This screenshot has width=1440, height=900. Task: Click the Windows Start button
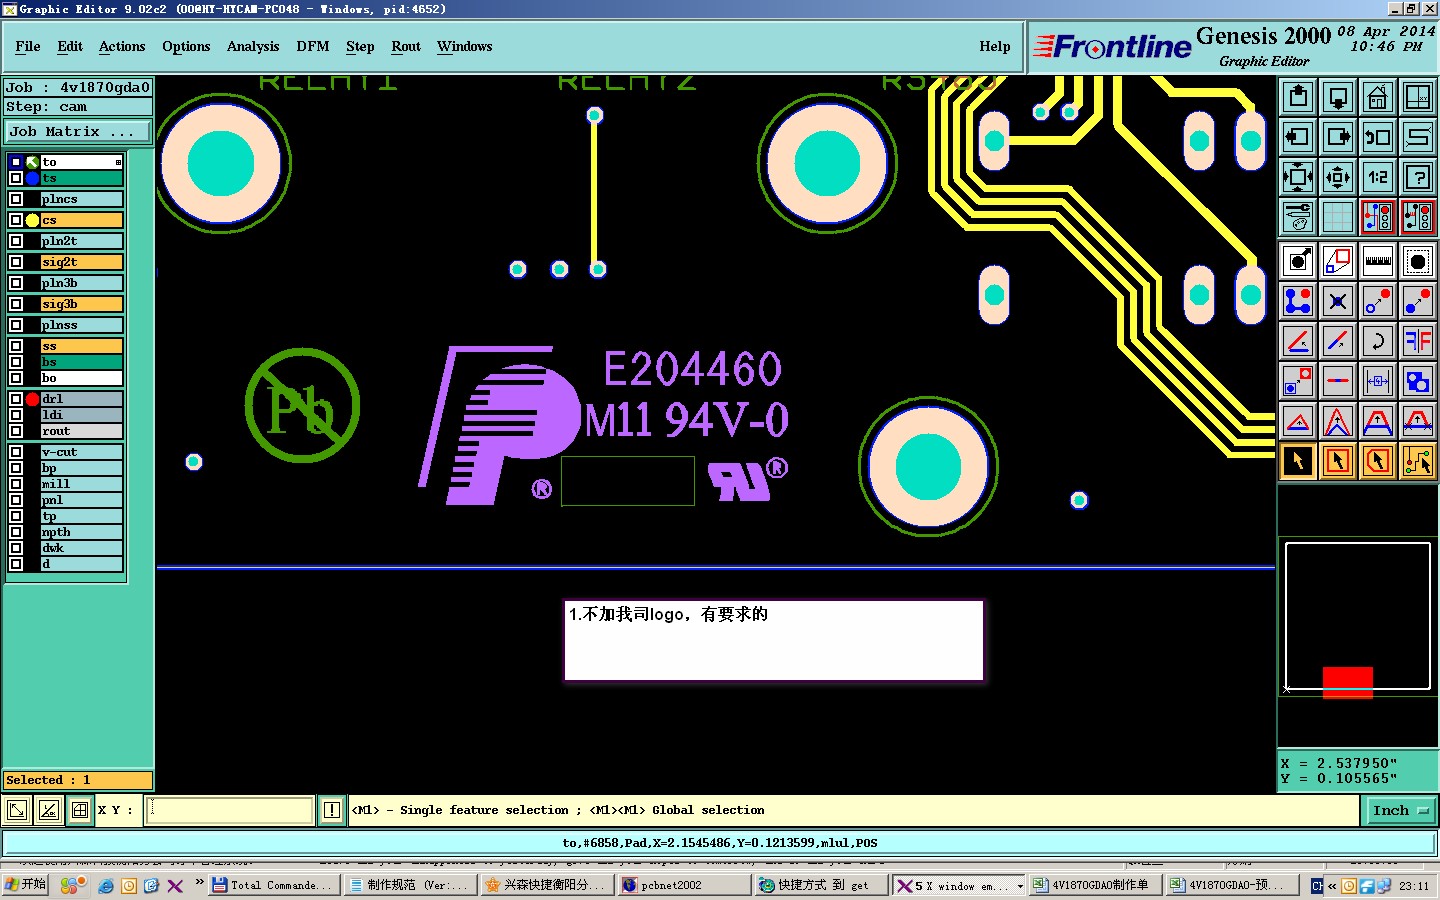point(26,885)
